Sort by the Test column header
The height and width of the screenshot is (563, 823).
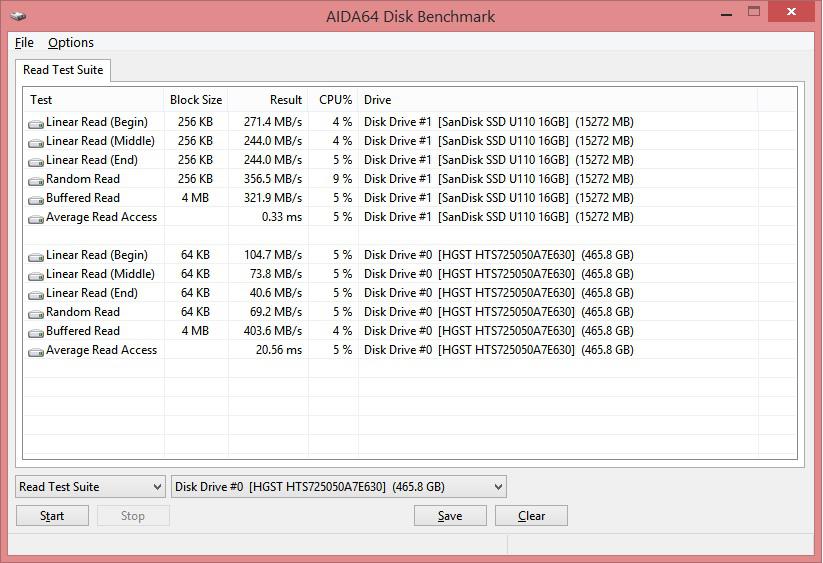coord(94,100)
